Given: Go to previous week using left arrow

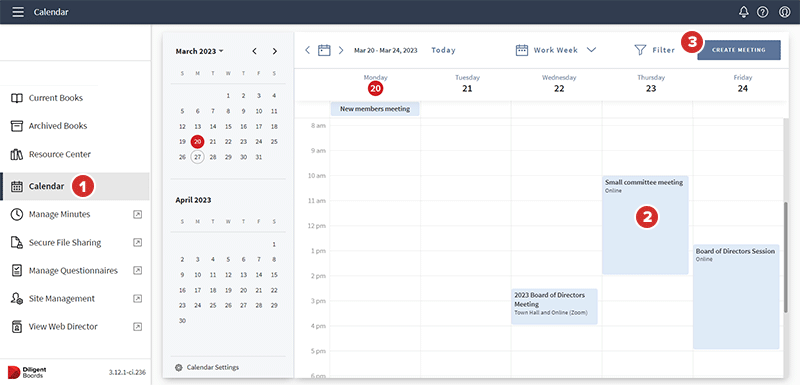Looking at the screenshot, I should click(x=308, y=50).
